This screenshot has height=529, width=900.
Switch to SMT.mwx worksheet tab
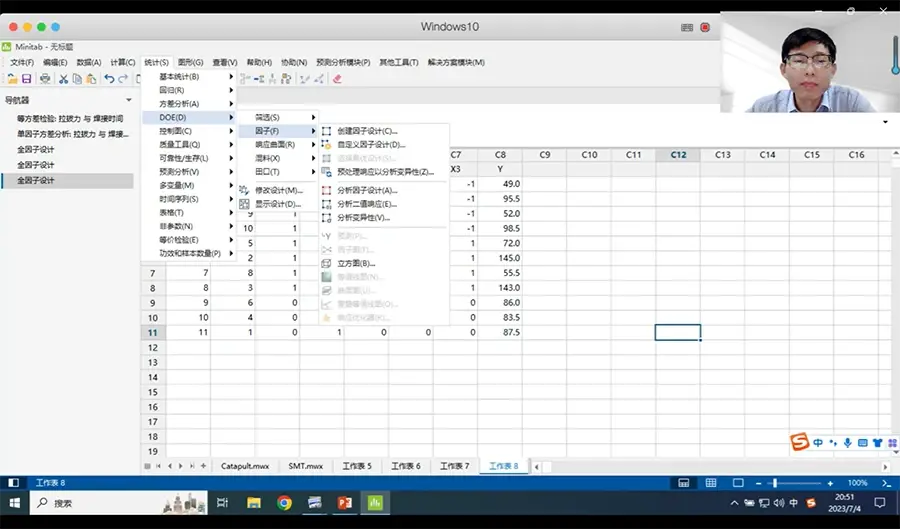pyautogui.click(x=306, y=466)
